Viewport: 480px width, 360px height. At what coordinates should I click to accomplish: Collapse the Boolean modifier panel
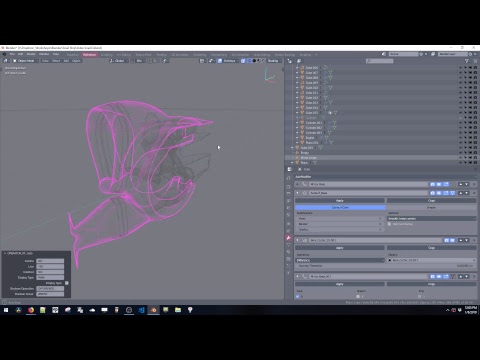[x=298, y=240]
